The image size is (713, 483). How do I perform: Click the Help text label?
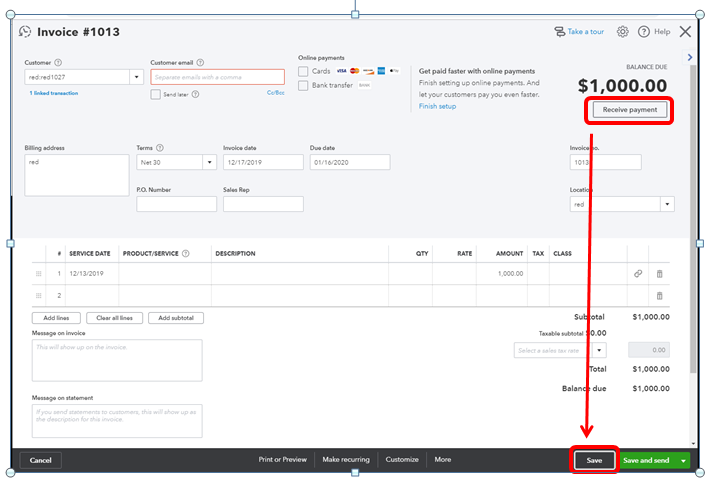point(662,32)
